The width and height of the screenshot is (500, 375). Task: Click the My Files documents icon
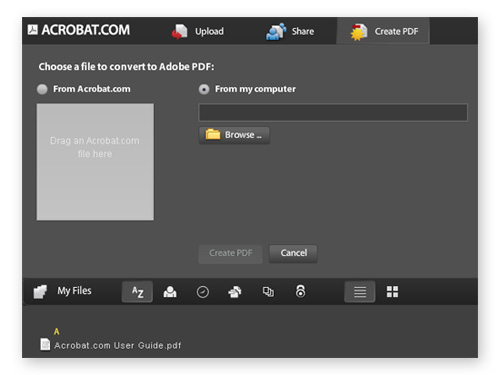pos(40,292)
